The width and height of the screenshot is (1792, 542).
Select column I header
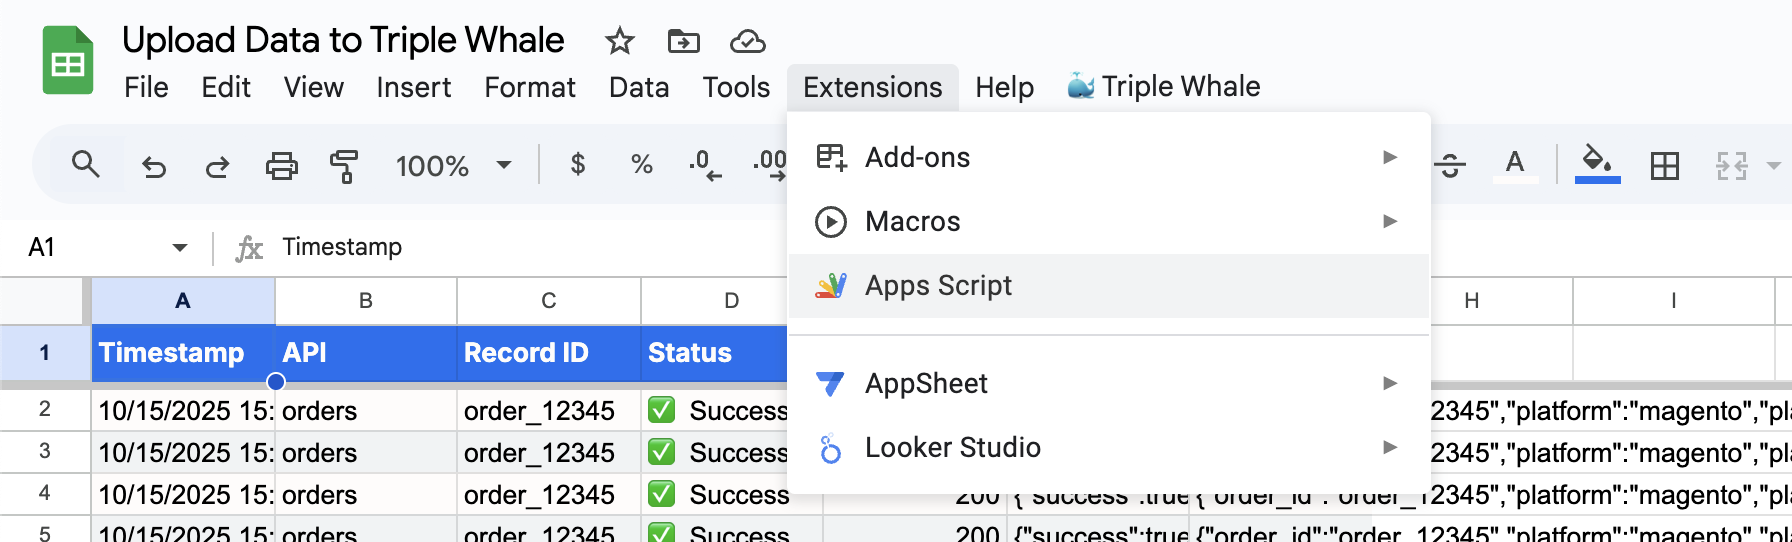pos(1674,301)
